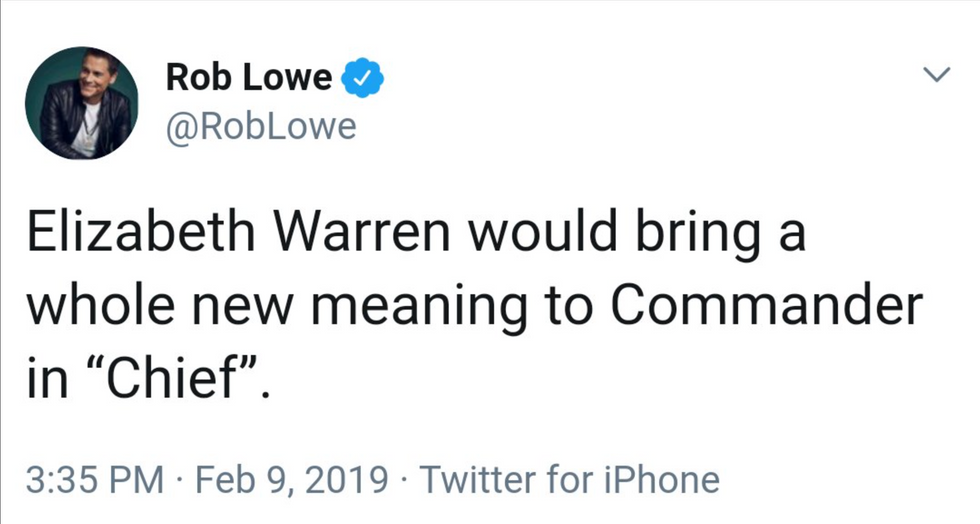This screenshot has height=524, width=980.
Task: Open the Rob Lowe display name
Action: 249,78
